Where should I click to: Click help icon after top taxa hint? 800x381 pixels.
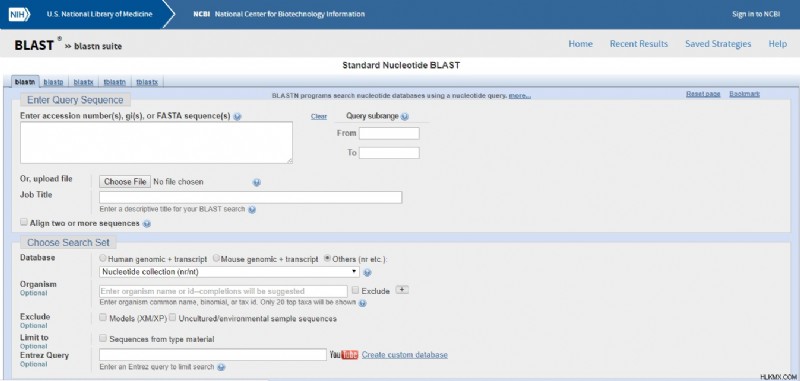(x=362, y=302)
